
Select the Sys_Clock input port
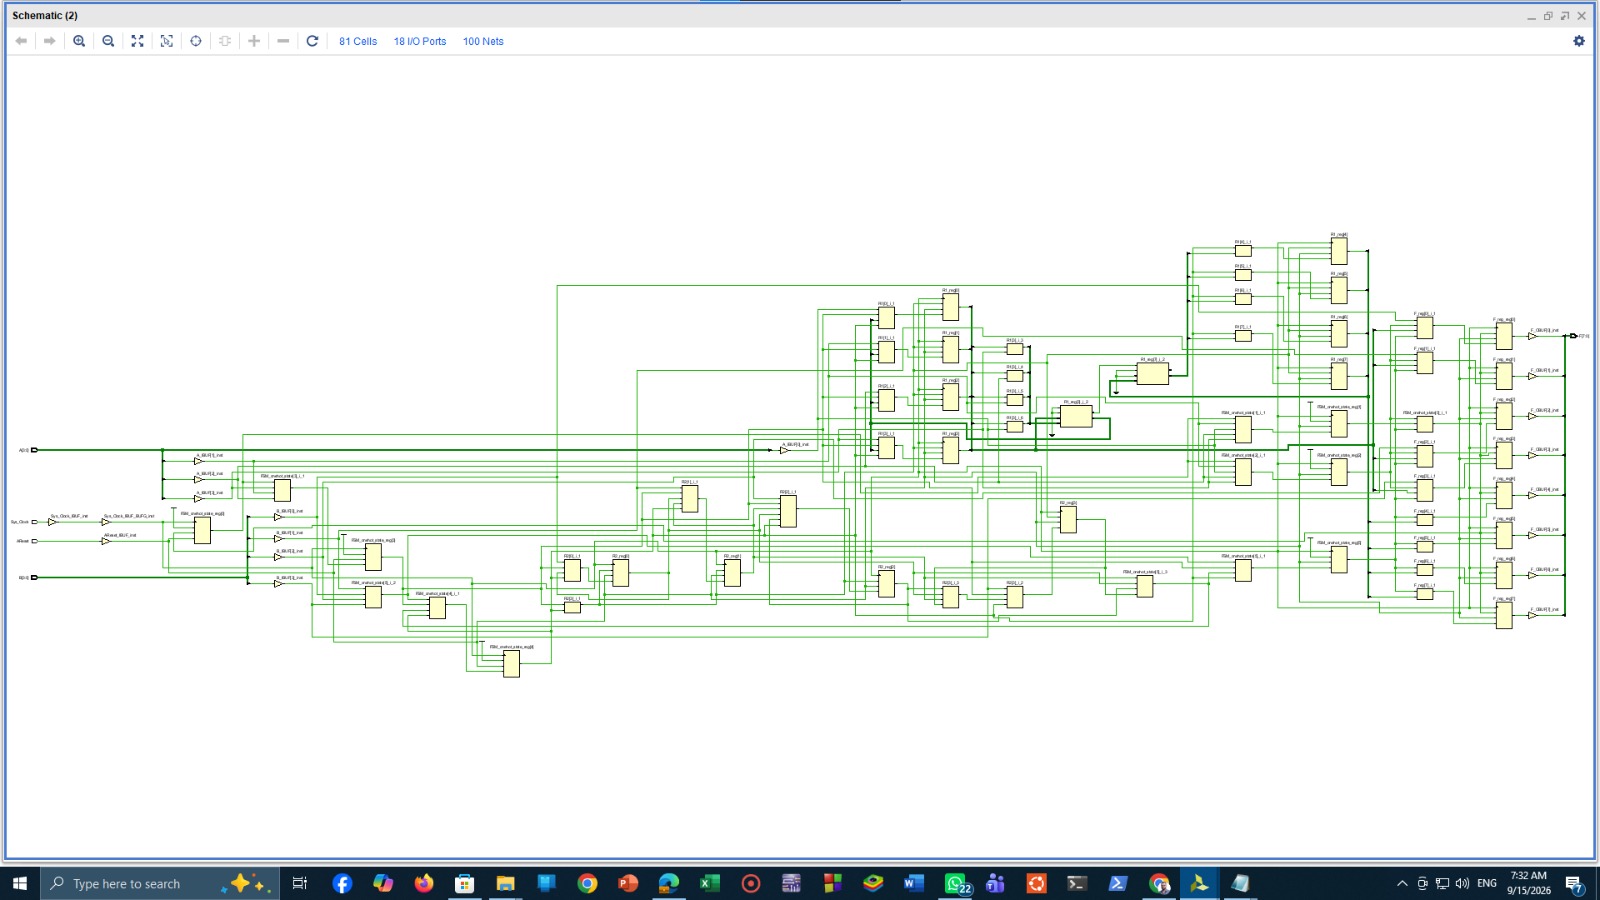tap(34, 522)
